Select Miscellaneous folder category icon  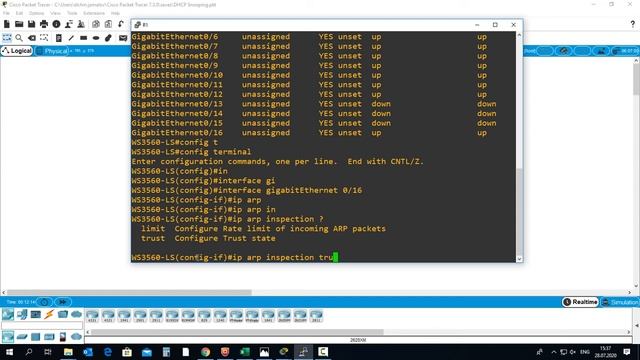pos(63,314)
